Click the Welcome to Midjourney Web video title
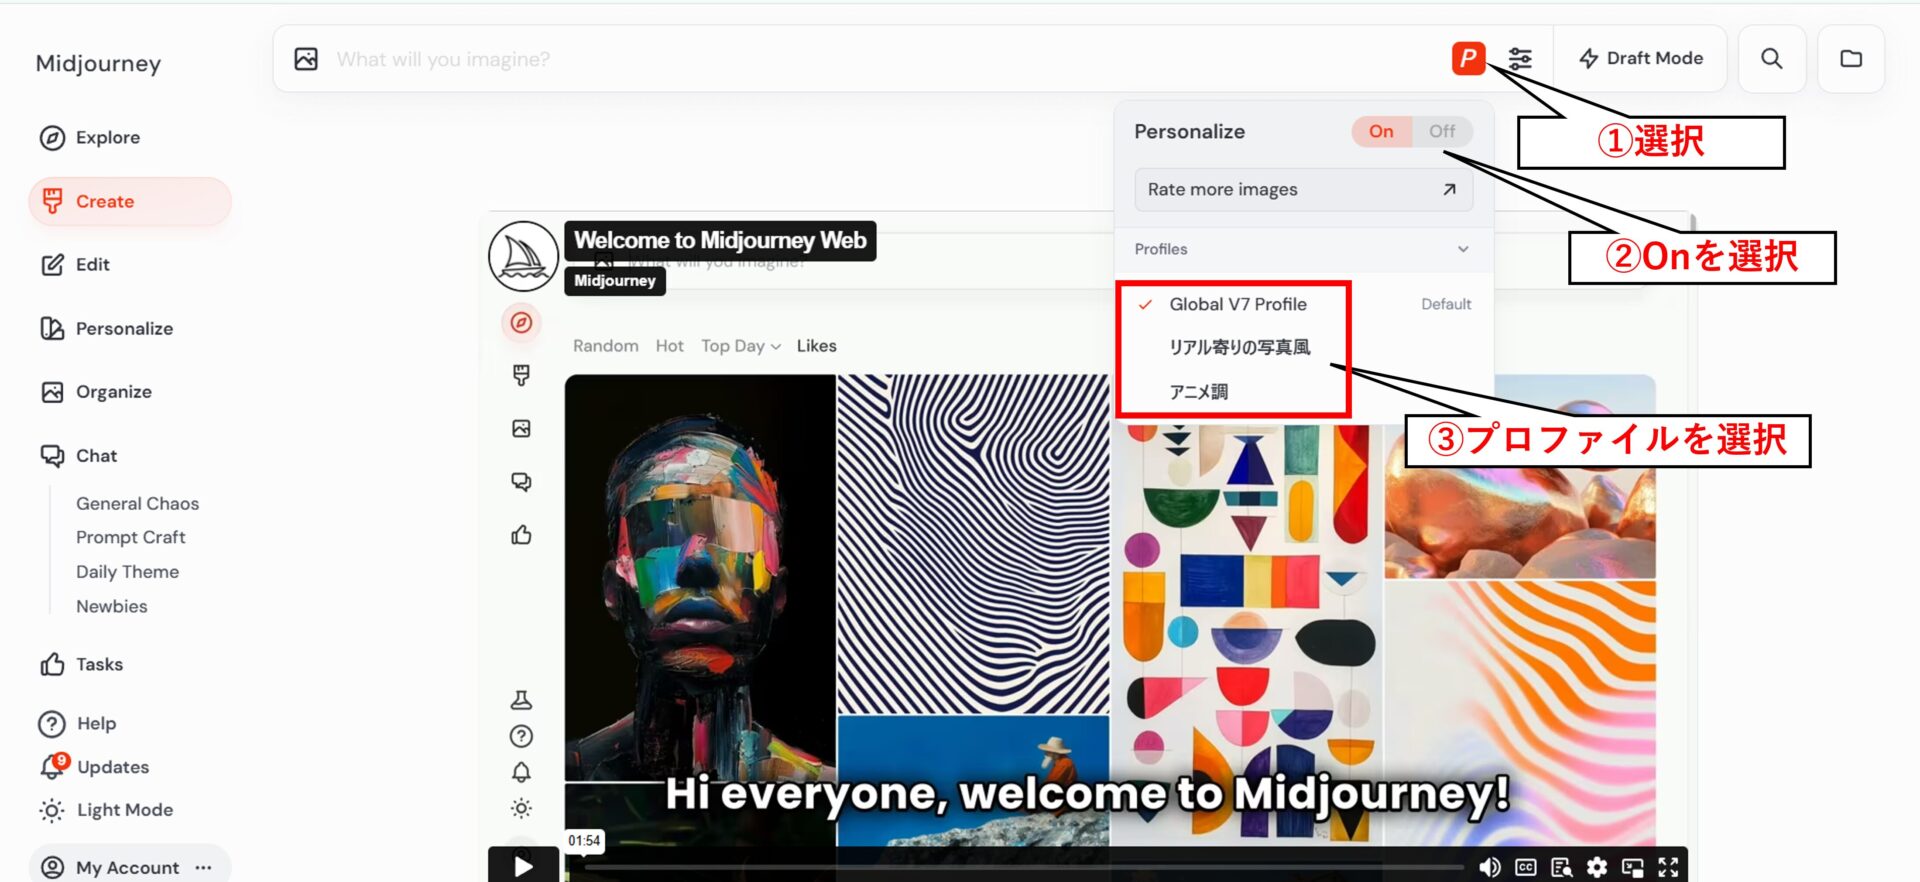Screen dimensions: 1920x882 click(720, 240)
